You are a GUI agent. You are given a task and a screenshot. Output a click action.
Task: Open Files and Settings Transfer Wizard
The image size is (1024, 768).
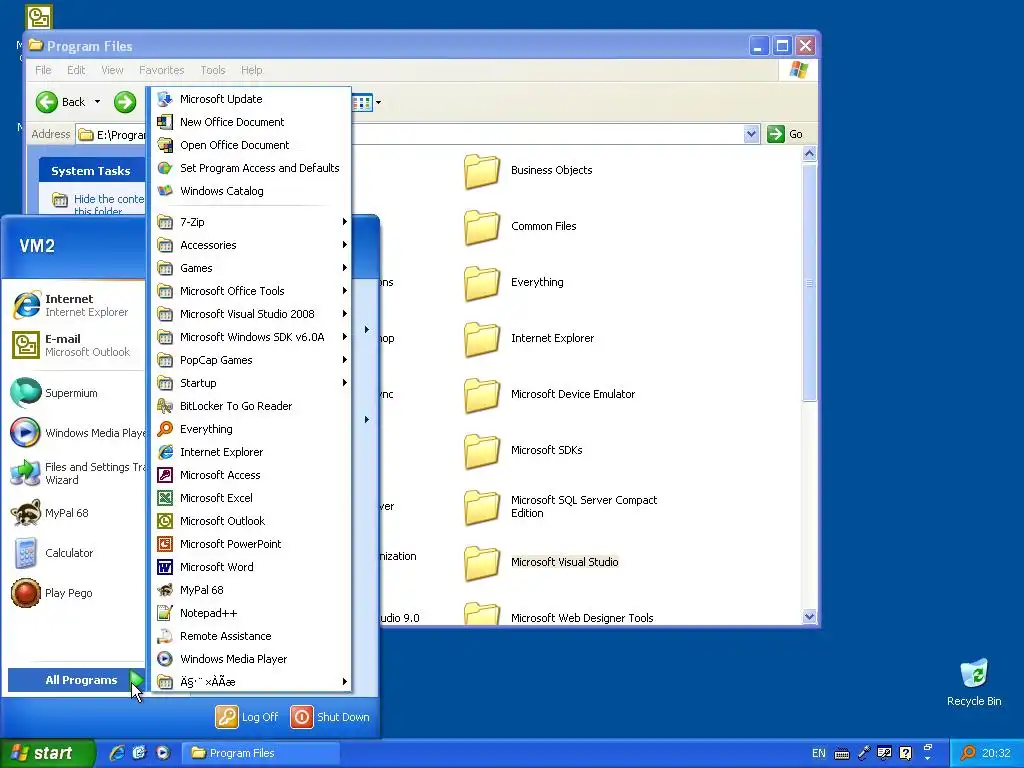pos(75,473)
